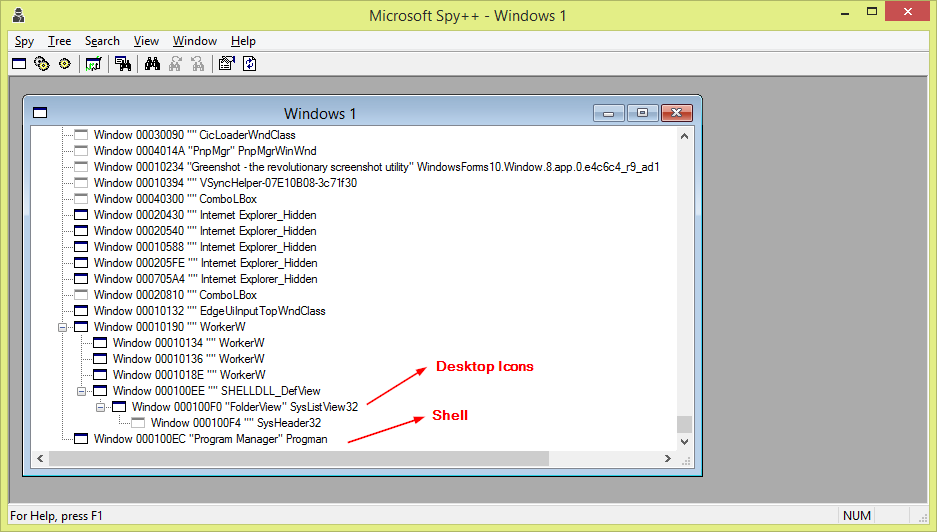Click the tree vertical scrollbar up arrow

pos(685,136)
